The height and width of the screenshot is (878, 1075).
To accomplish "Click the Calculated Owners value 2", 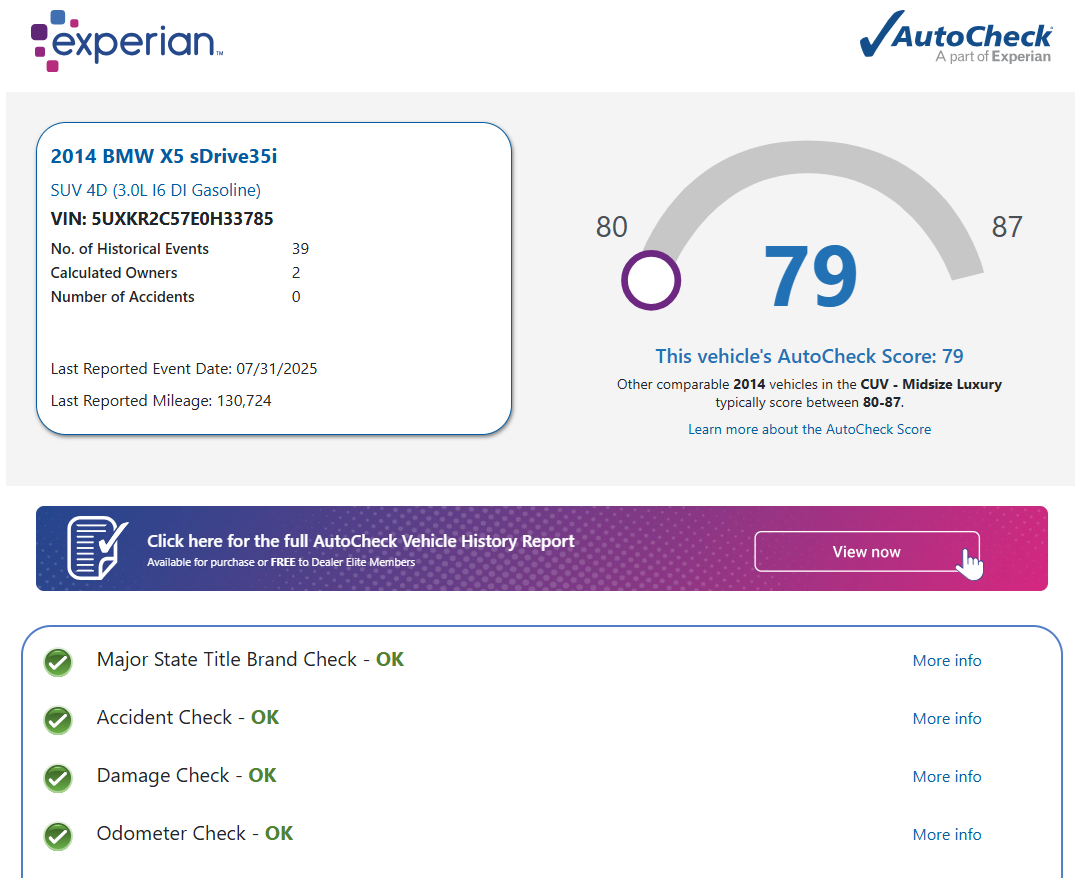I will [296, 273].
